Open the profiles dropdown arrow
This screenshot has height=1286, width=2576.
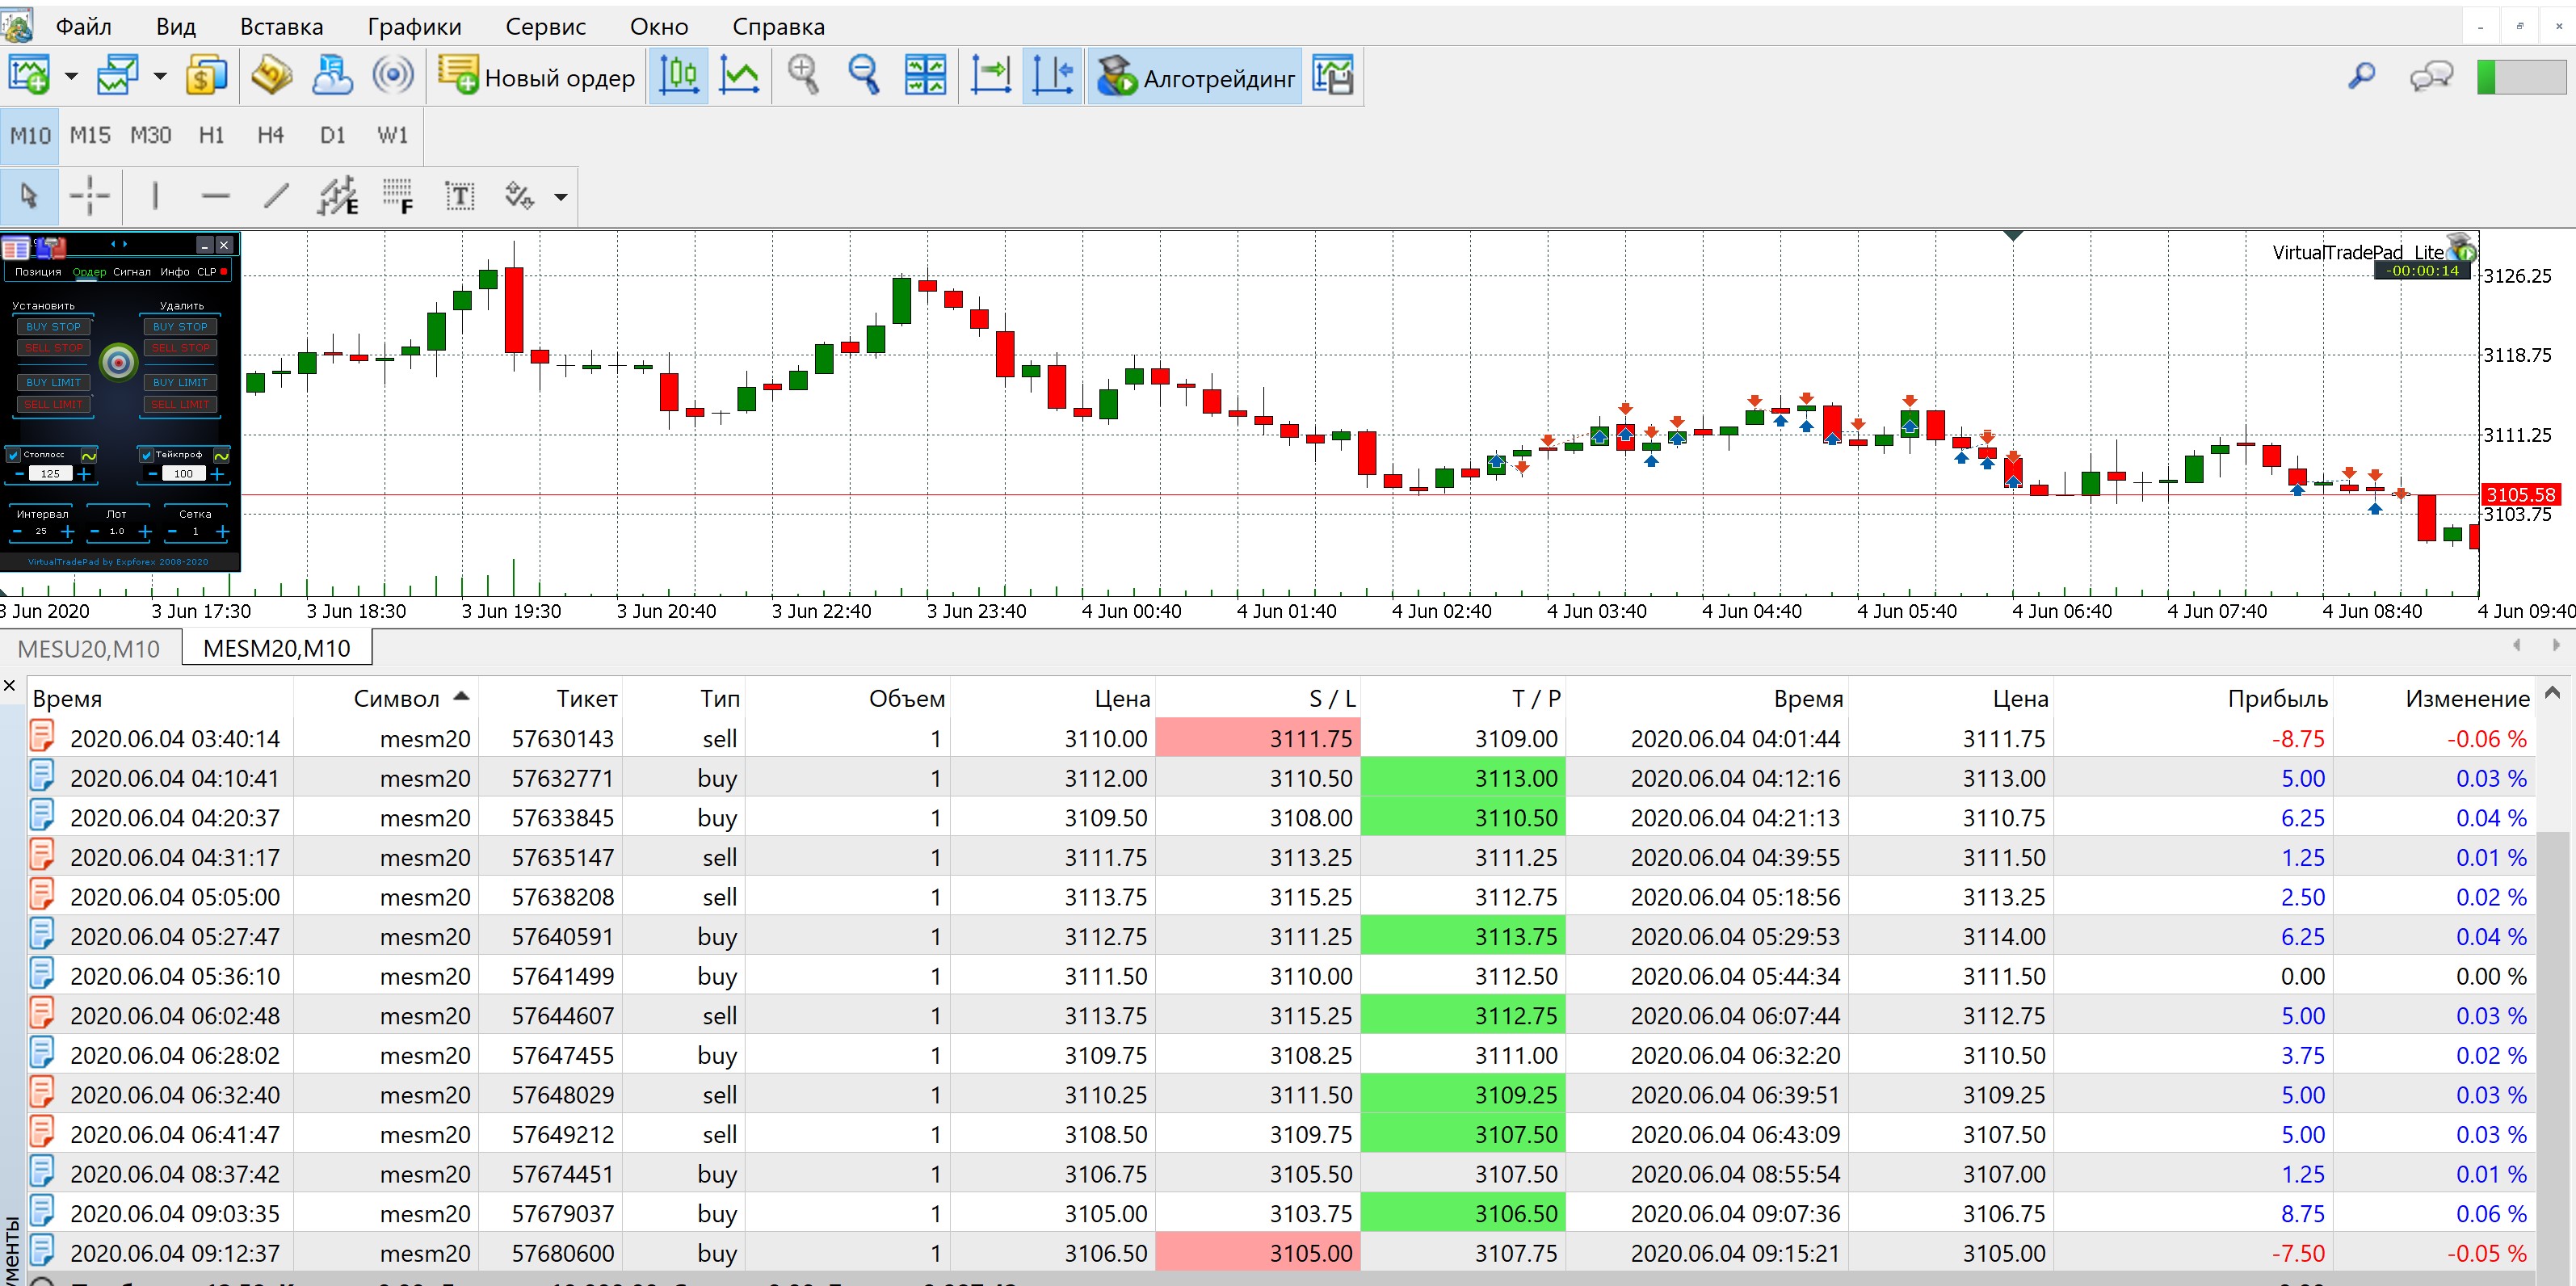160,76
